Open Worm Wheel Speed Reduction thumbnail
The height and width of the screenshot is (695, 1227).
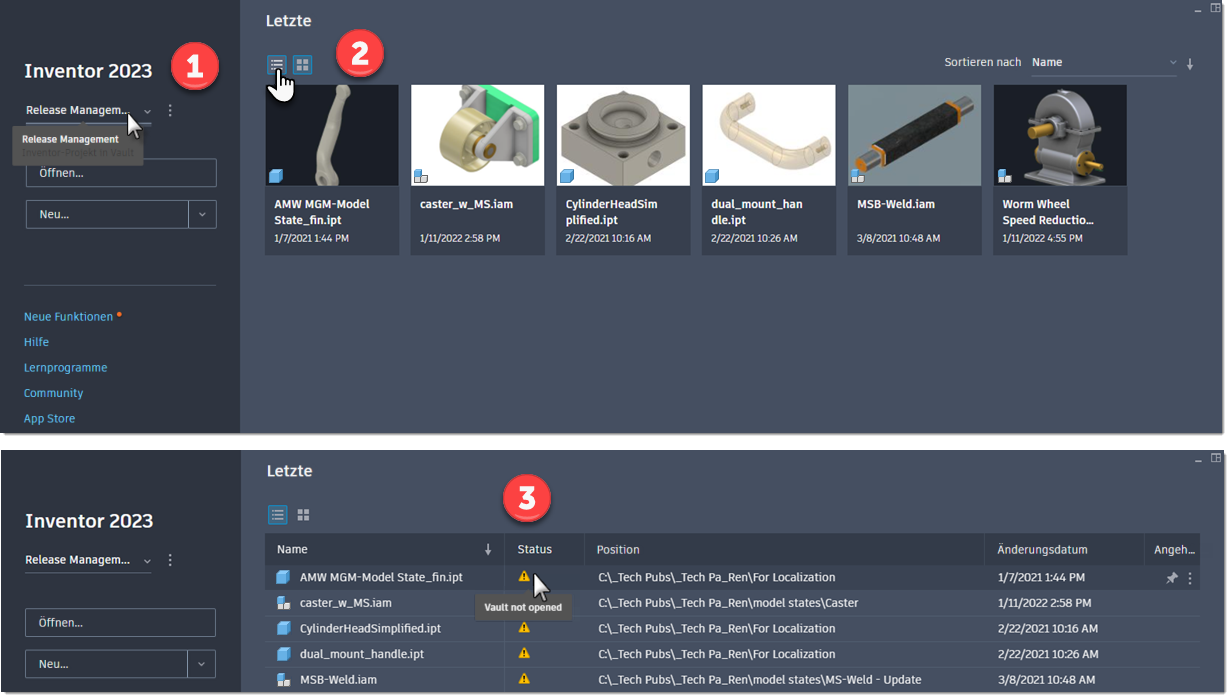pos(1060,135)
